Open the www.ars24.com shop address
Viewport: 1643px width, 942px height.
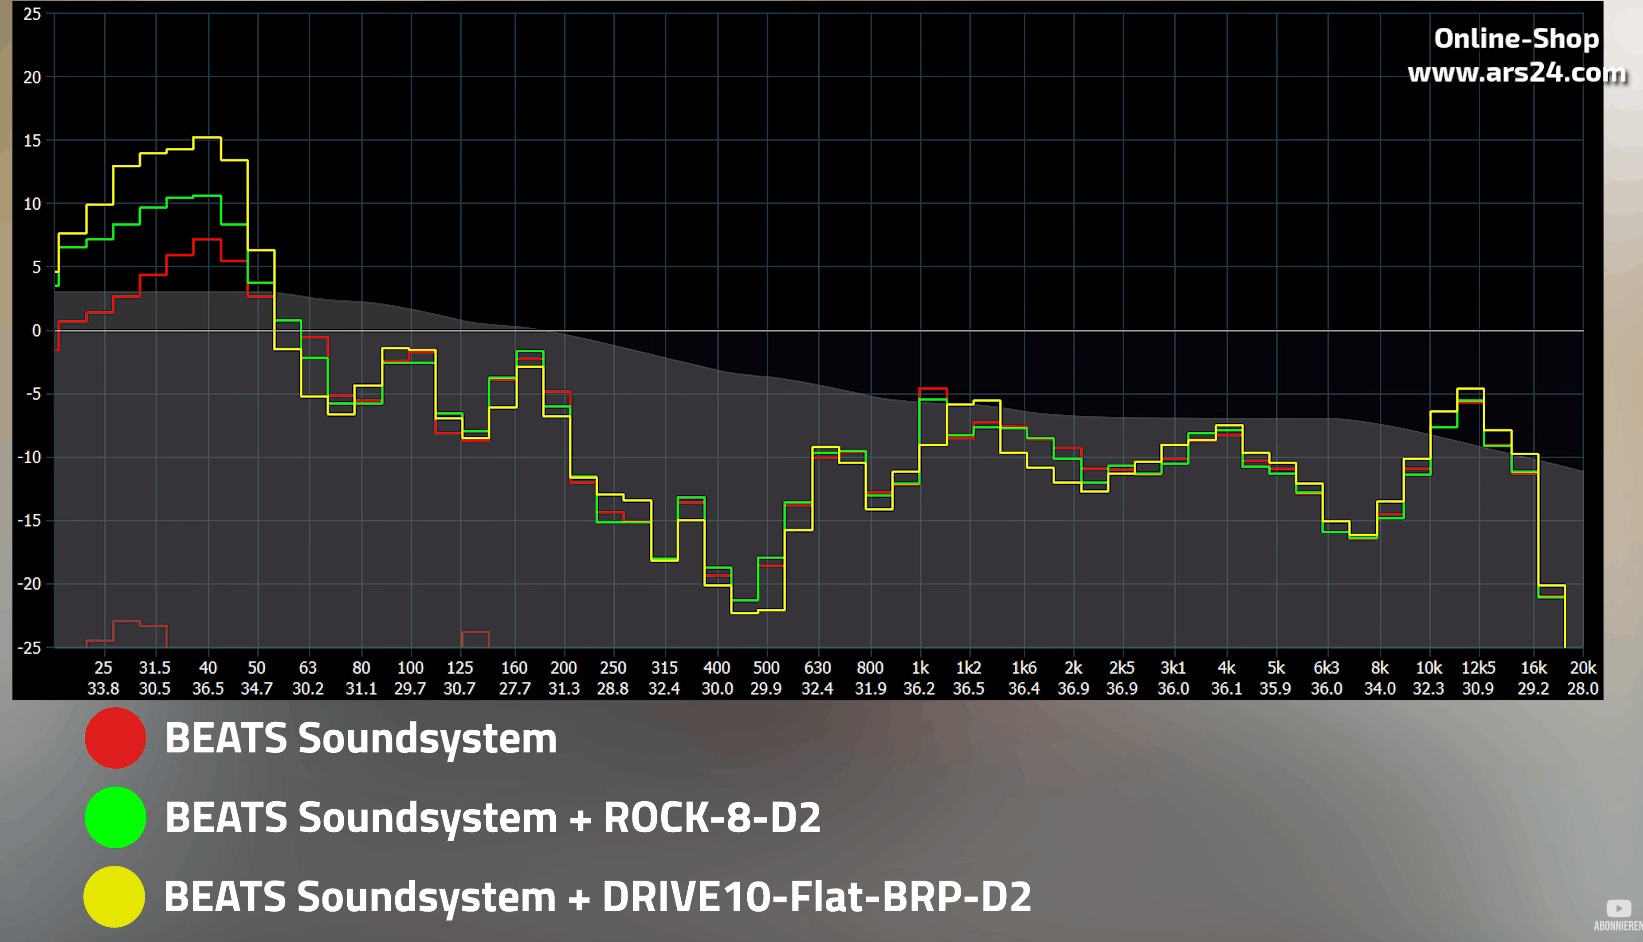pos(1517,72)
